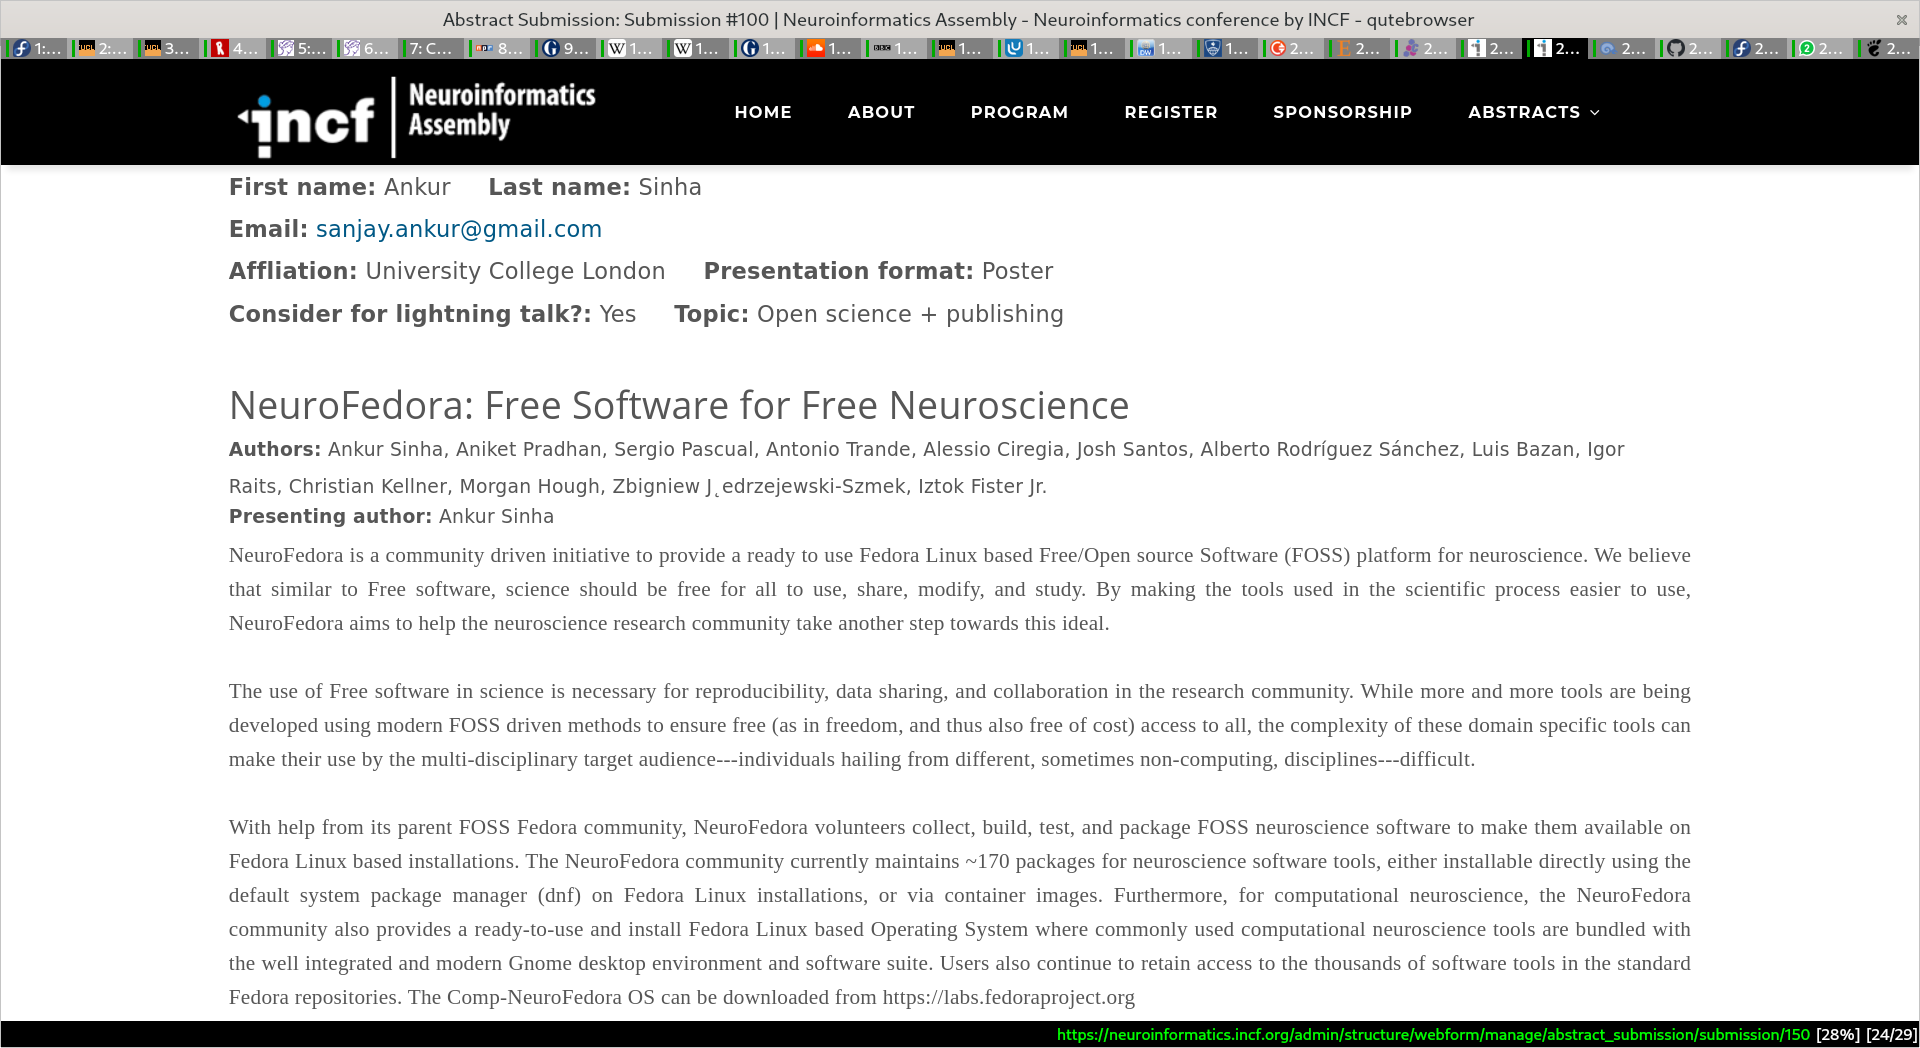Click the window title text
This screenshot has width=1920, height=1048.
(x=958, y=19)
